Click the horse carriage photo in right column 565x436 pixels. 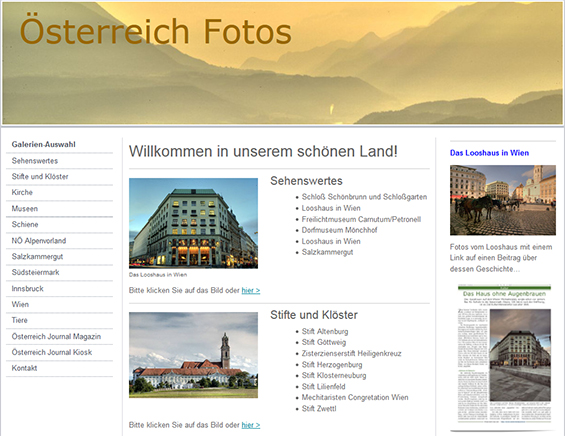[x=503, y=200]
